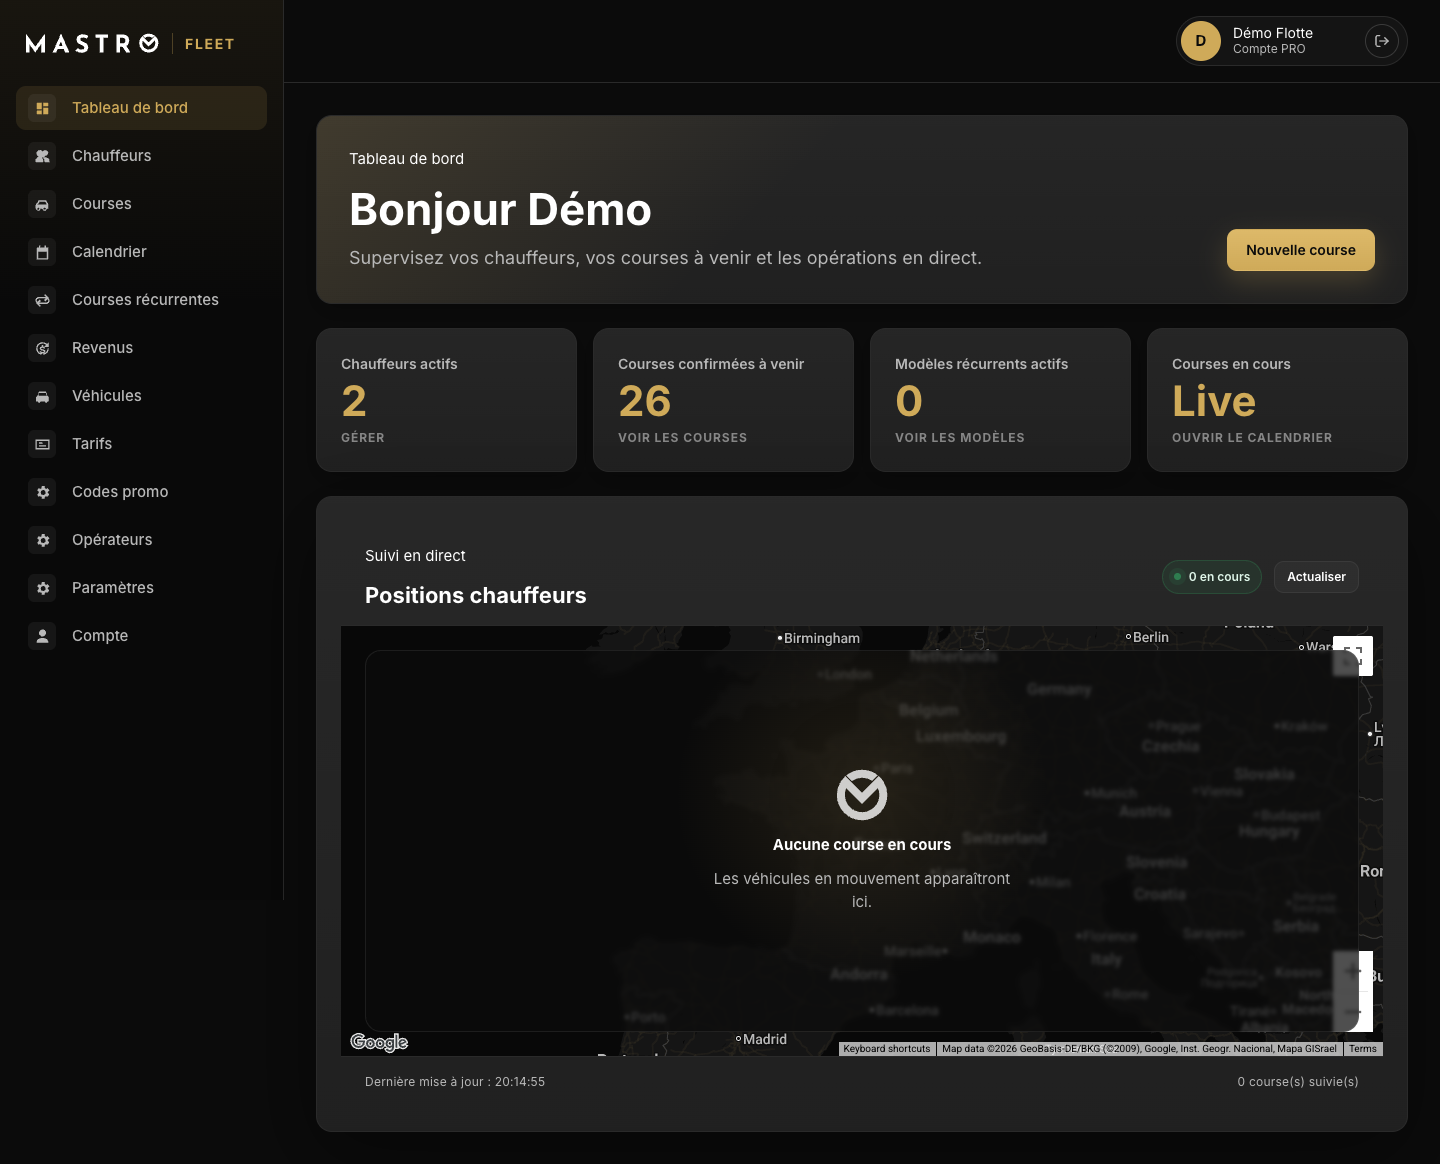Click the Actualiser button
Screen dimensions: 1440x1164
point(1316,577)
